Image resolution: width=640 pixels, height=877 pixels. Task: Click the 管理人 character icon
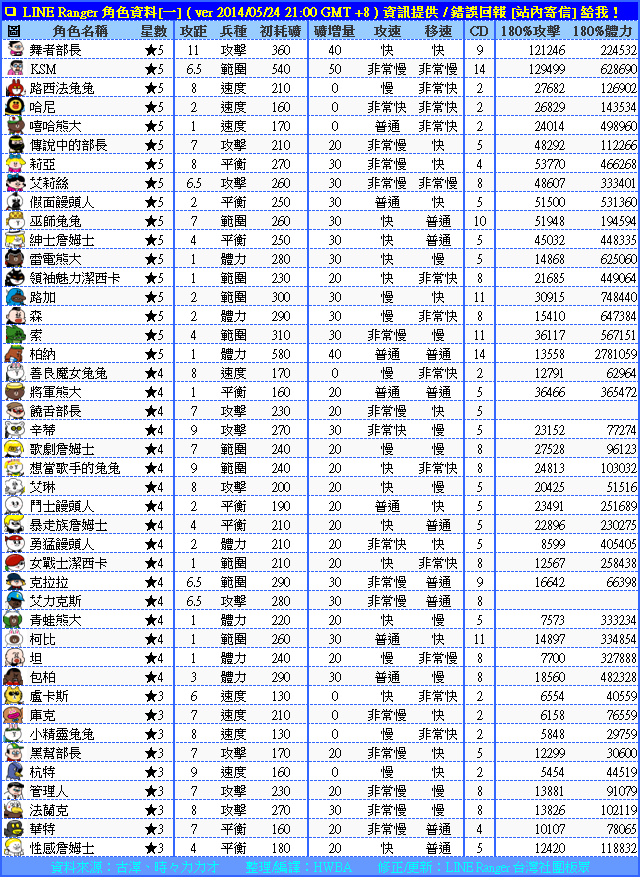coord(14,791)
